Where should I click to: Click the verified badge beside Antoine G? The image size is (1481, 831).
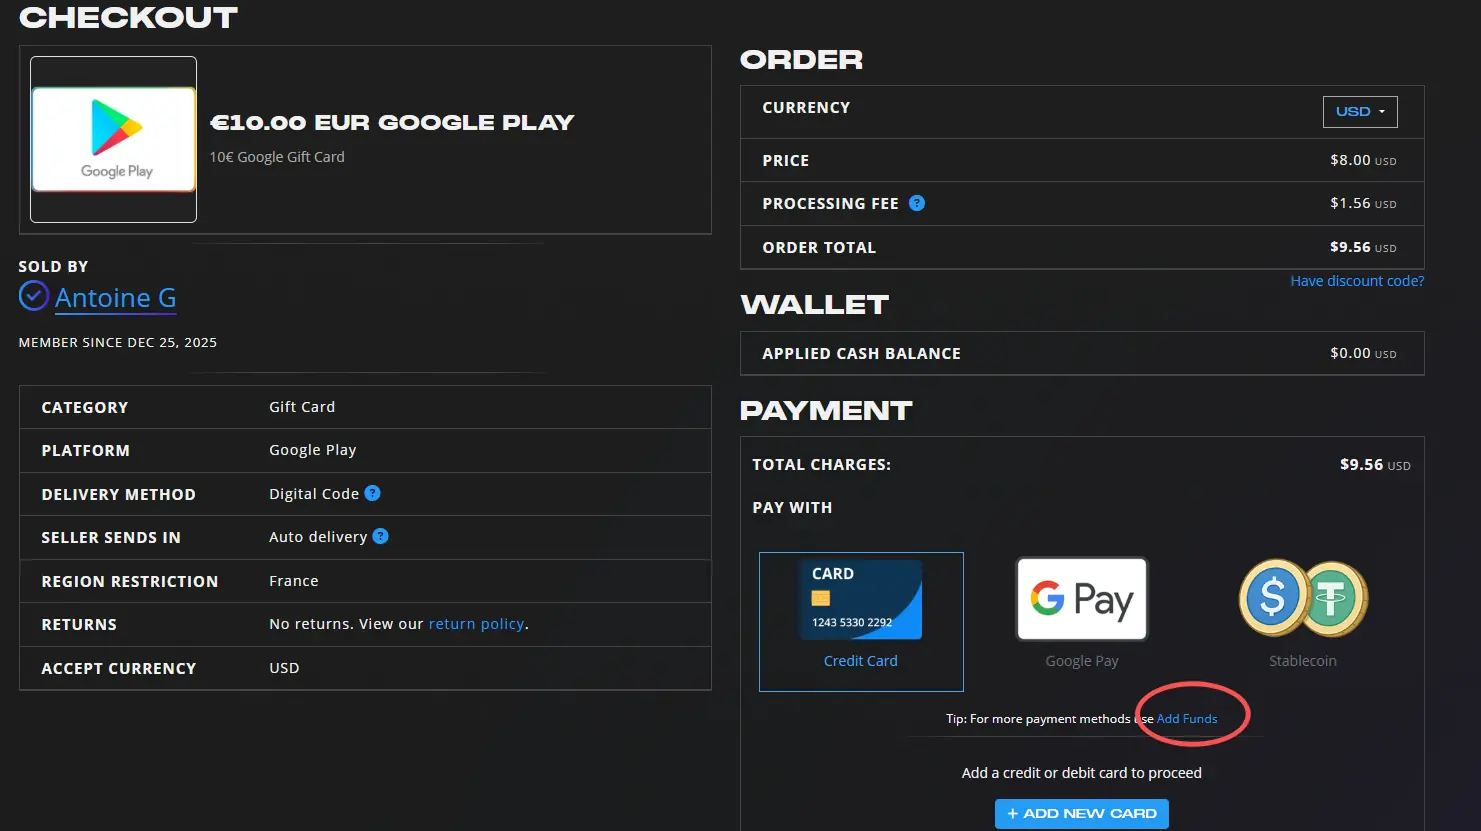[34, 296]
